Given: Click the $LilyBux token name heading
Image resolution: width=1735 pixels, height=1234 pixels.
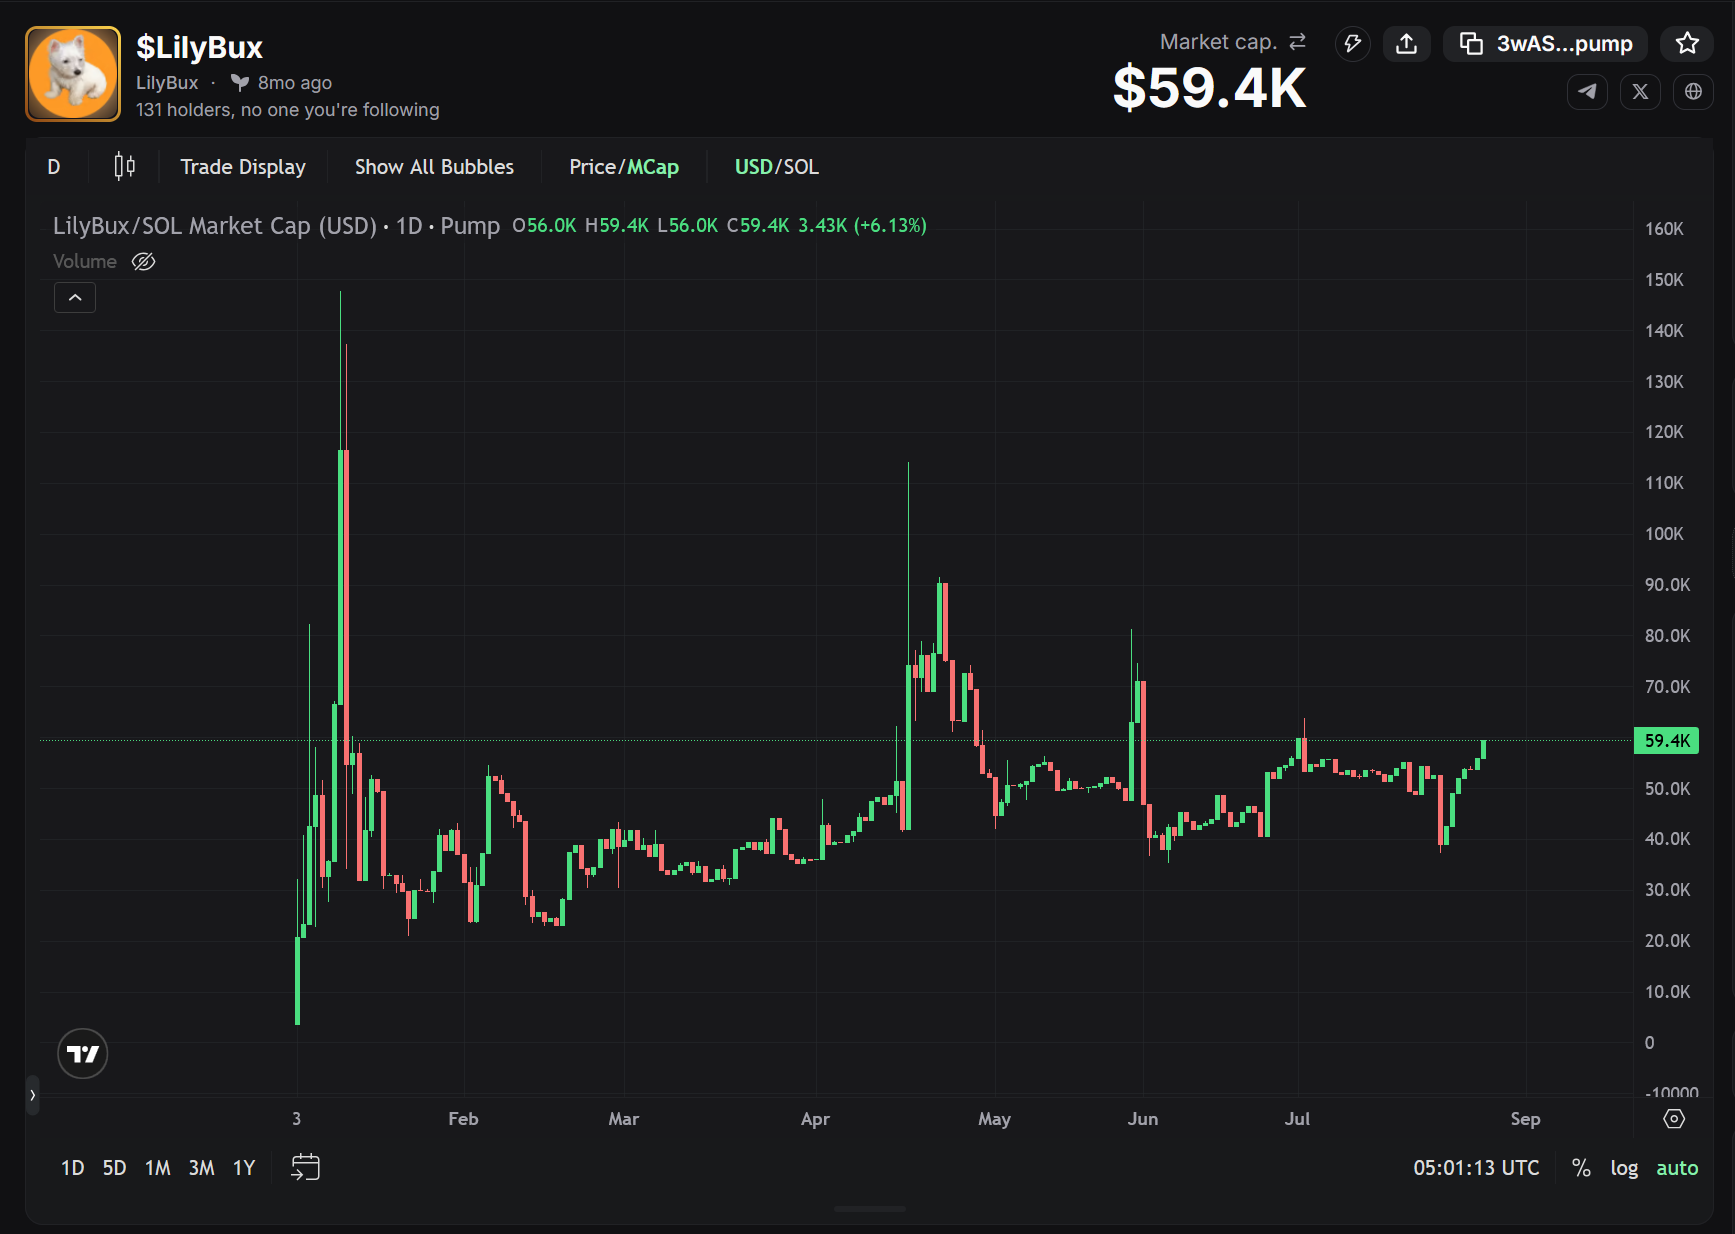Looking at the screenshot, I should pyautogui.click(x=199, y=47).
